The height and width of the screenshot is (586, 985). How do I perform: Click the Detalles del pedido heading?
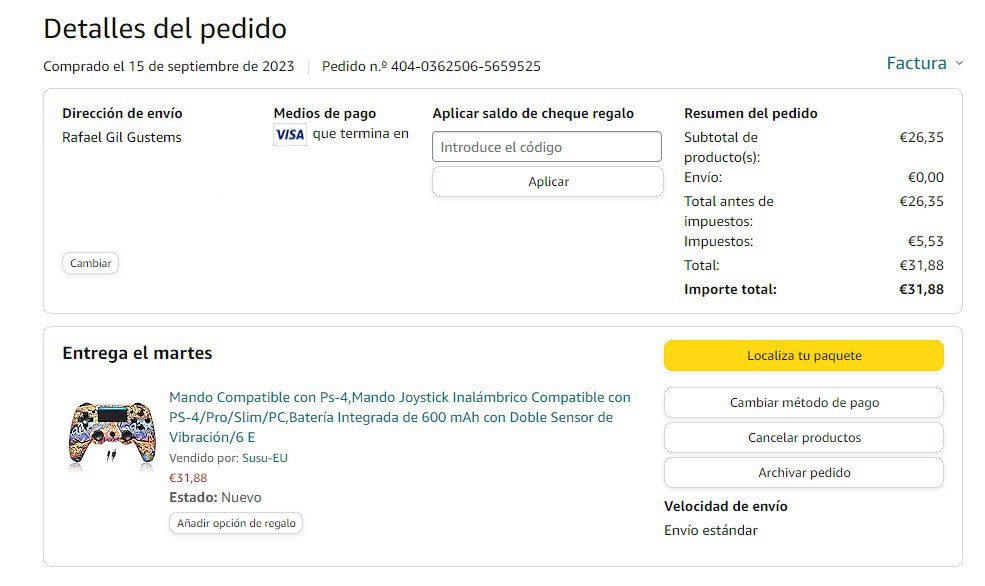[x=165, y=29]
